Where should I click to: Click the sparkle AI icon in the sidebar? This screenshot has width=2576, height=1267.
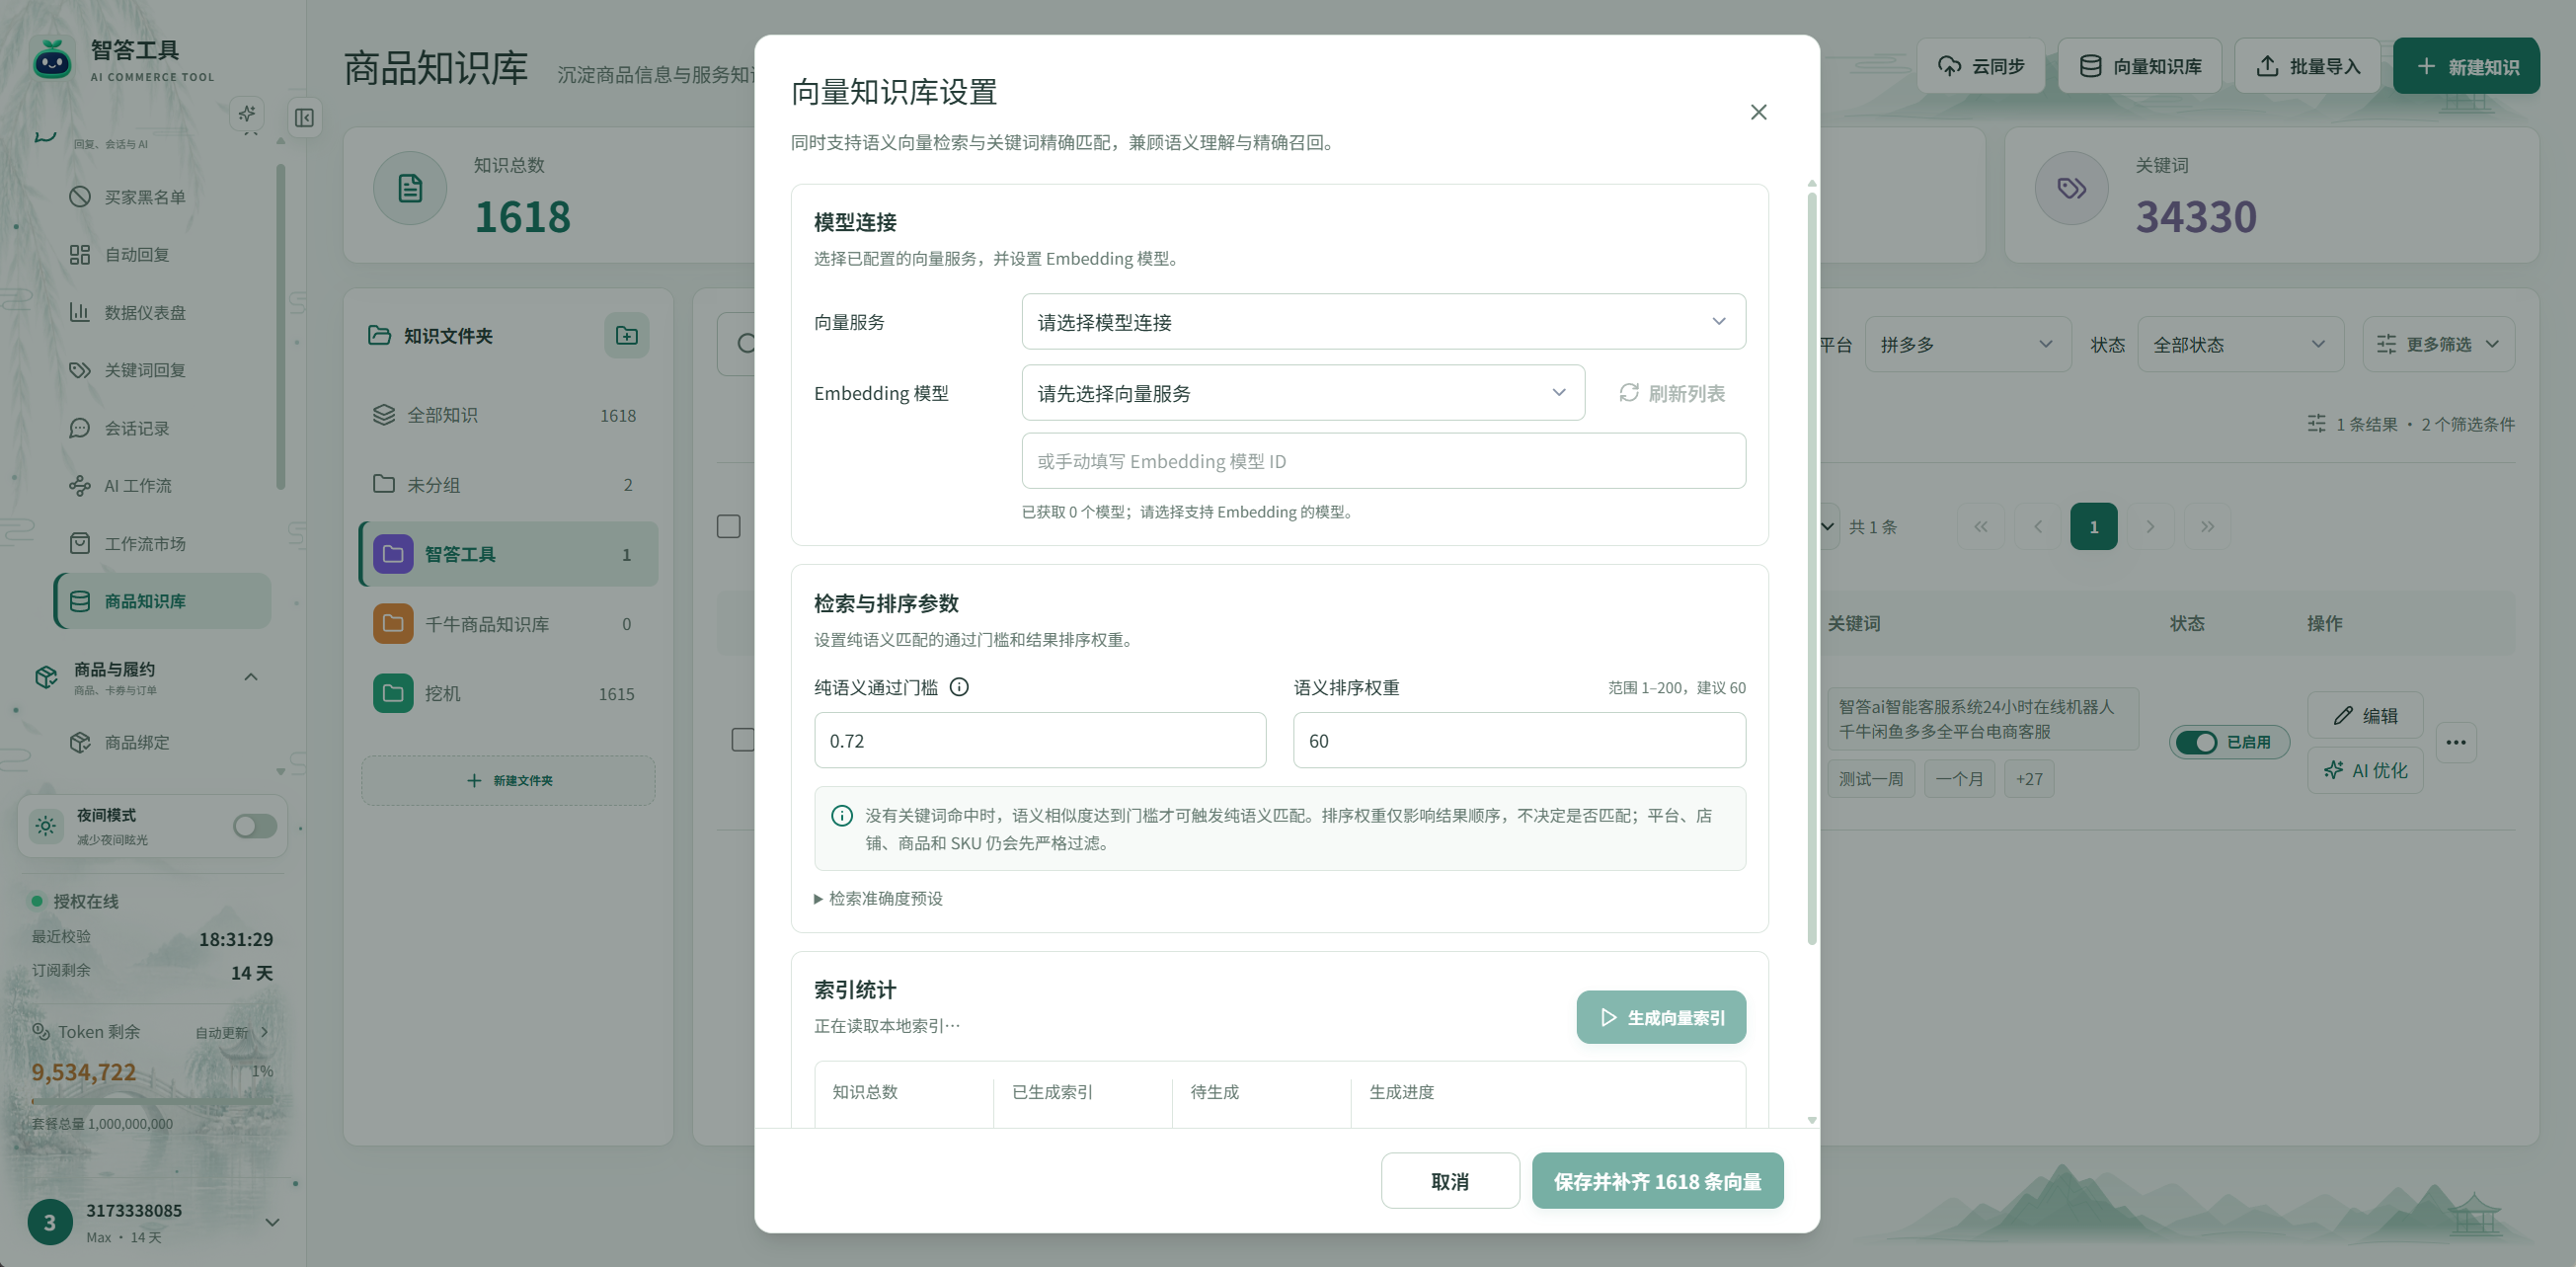(x=247, y=113)
